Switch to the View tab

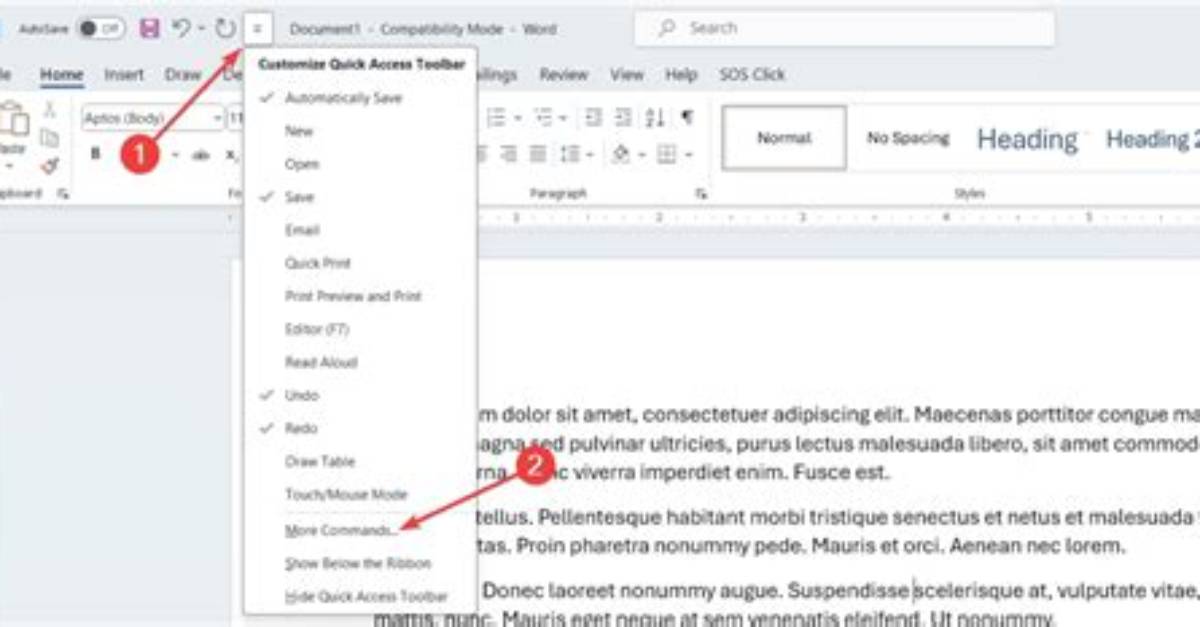pos(627,74)
